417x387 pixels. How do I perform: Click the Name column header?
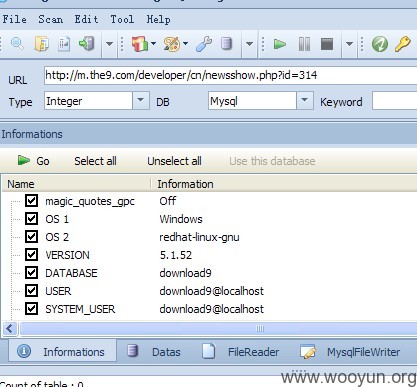(77, 184)
